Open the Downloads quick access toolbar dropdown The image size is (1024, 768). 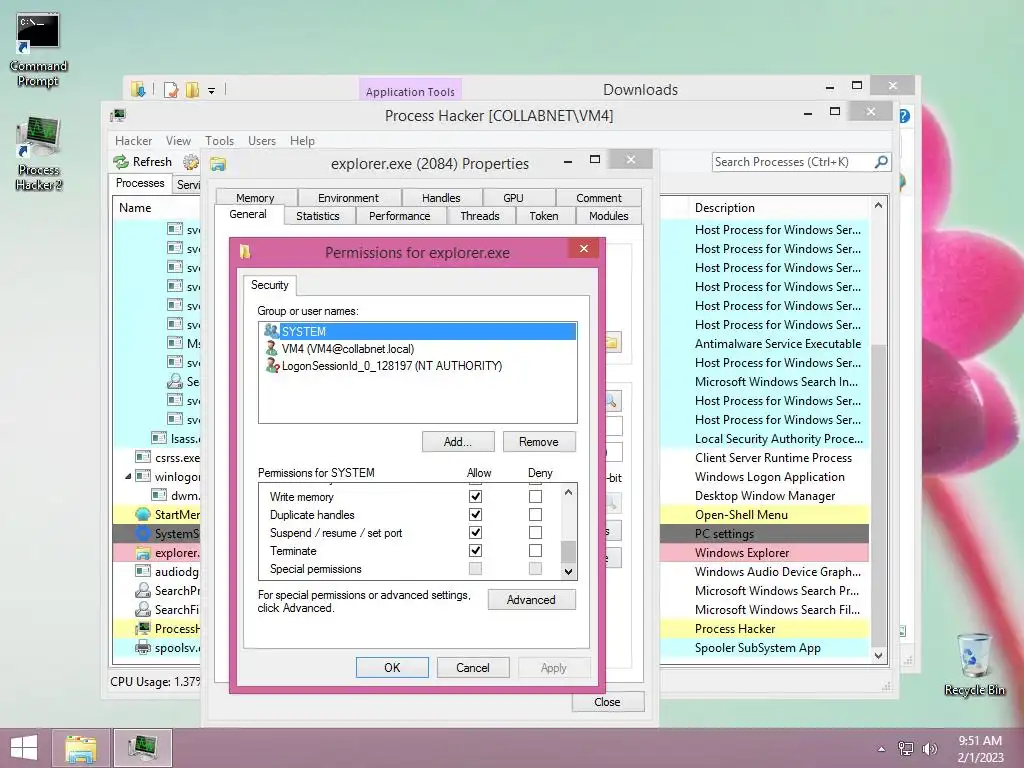click(212, 91)
